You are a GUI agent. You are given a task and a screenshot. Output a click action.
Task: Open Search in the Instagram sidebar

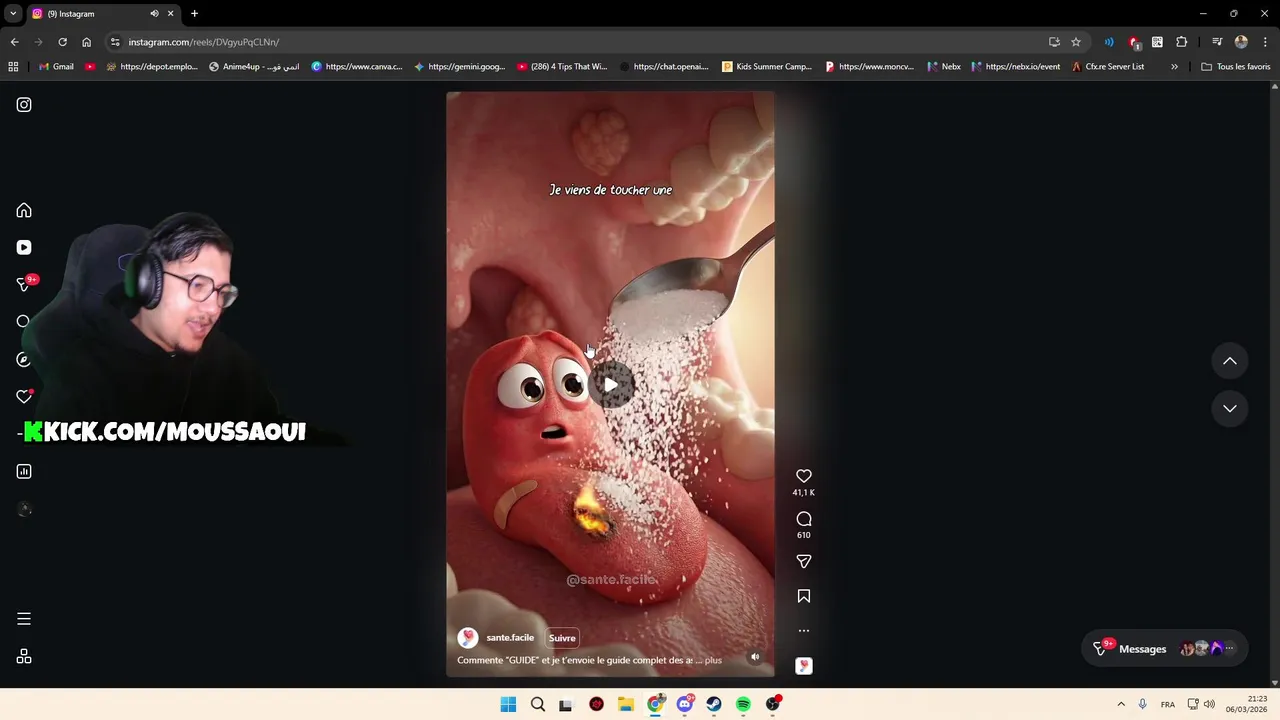click(x=24, y=321)
